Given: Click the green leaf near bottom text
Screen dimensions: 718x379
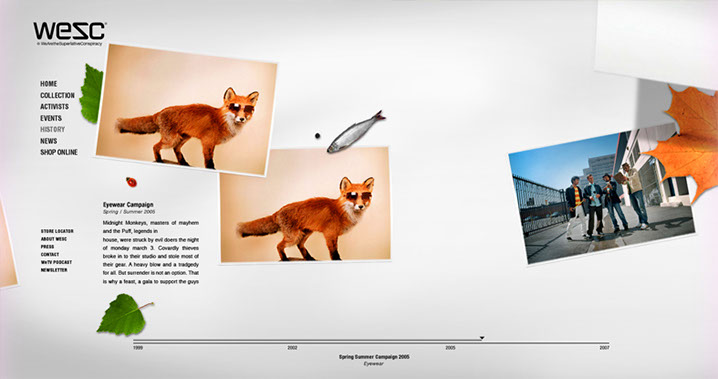Looking at the screenshot, I should (124, 314).
